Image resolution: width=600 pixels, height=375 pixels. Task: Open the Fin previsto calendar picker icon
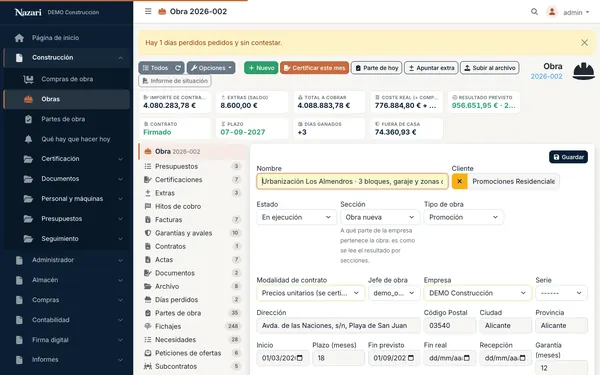(x=411, y=358)
